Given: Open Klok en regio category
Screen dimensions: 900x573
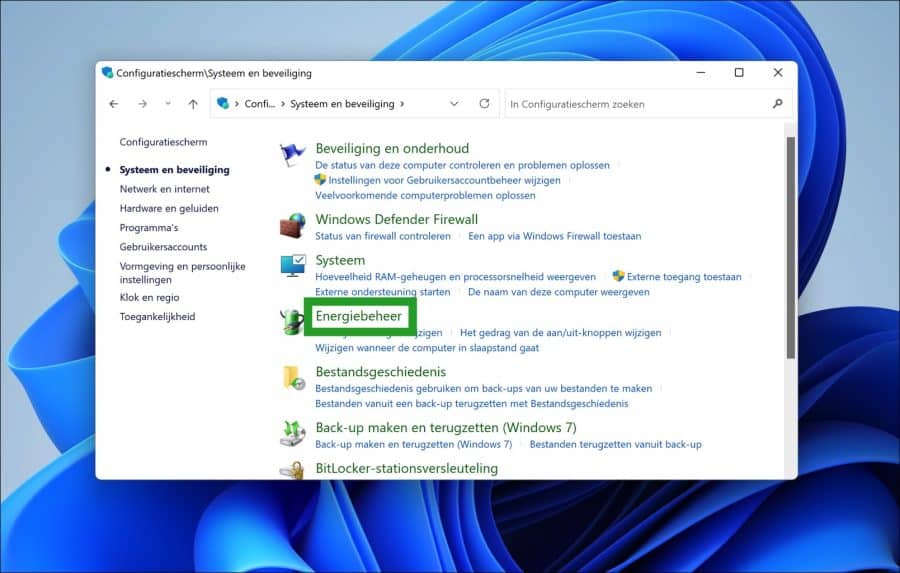Looking at the screenshot, I should (150, 297).
